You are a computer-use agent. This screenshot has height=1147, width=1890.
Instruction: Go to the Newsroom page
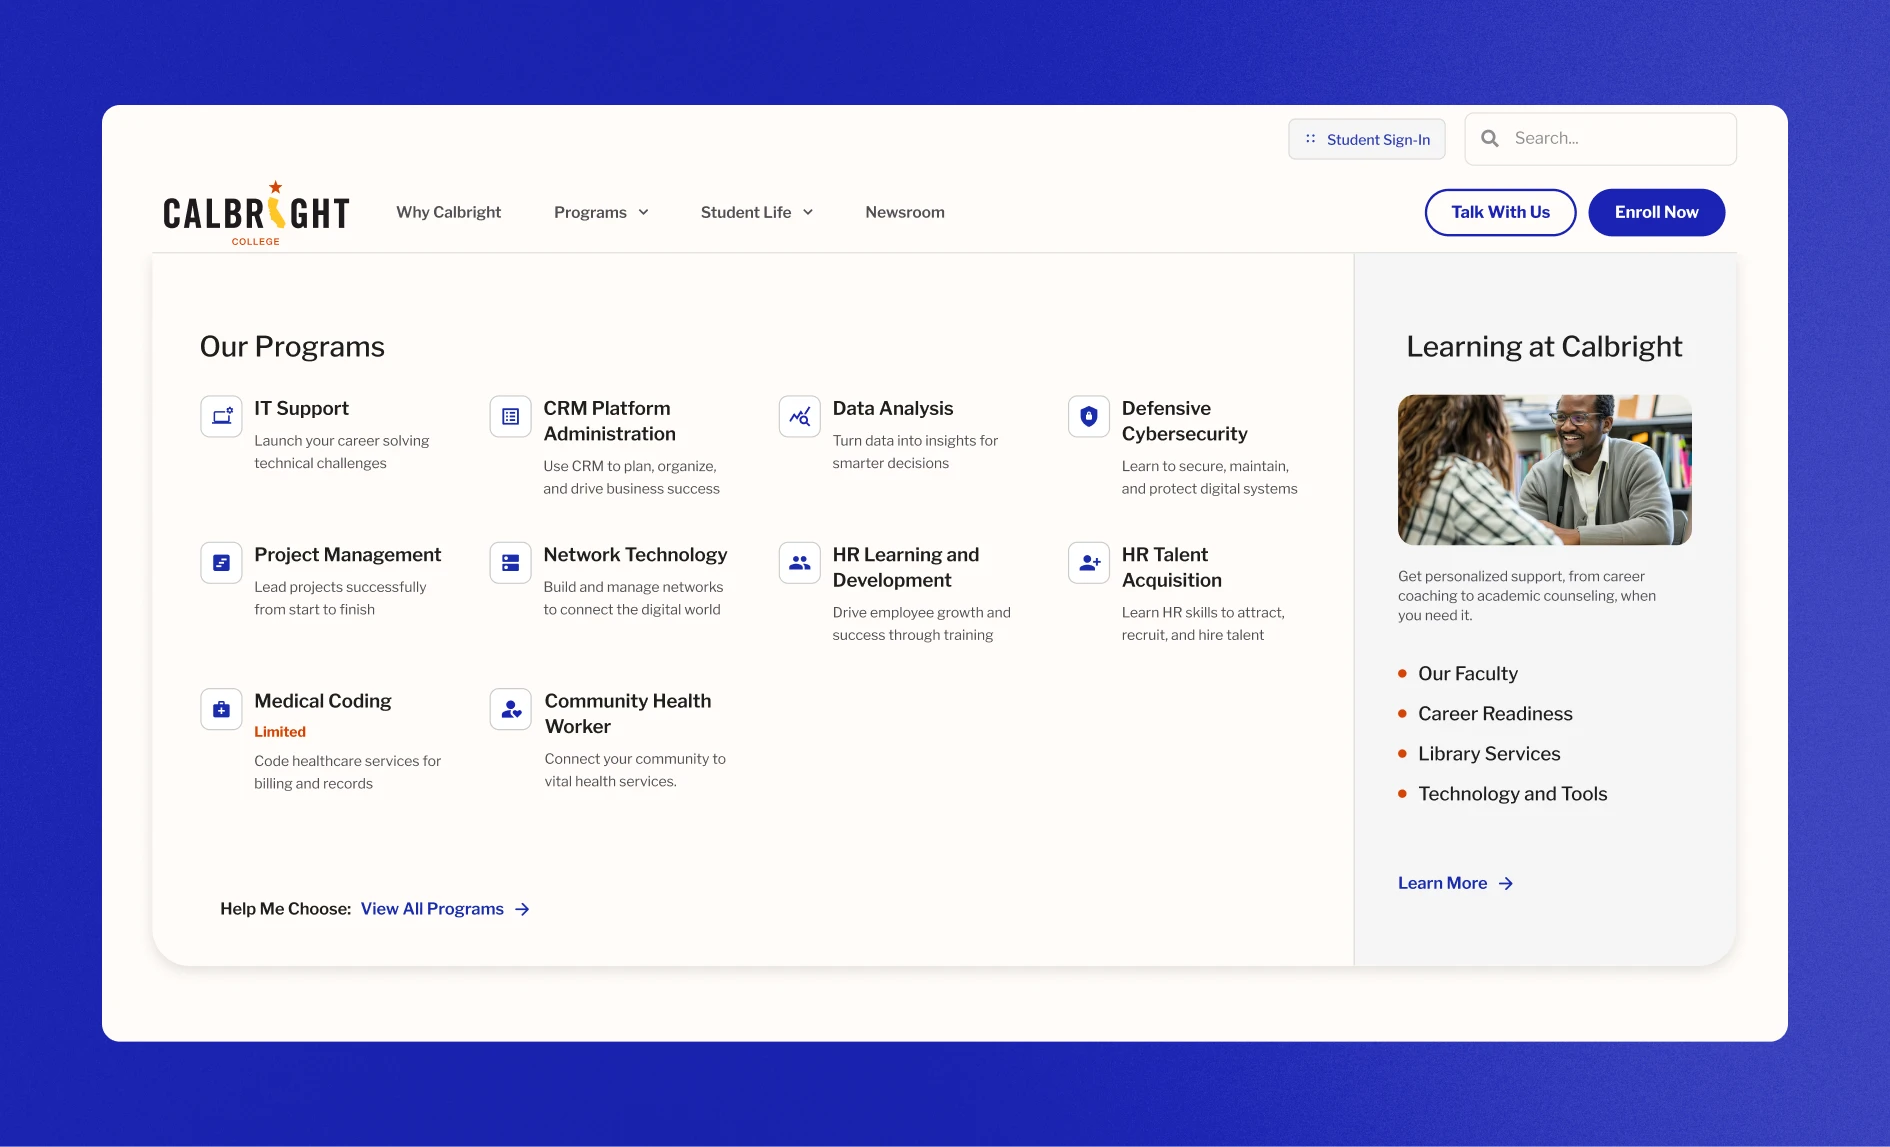pos(905,212)
